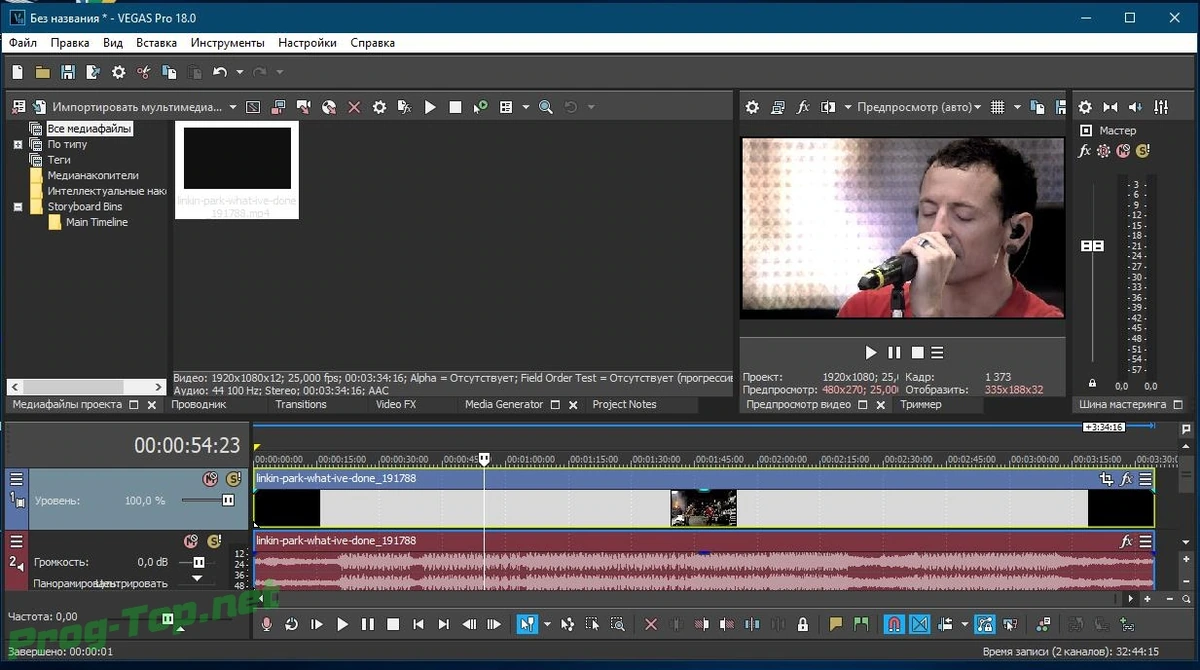This screenshot has width=1200, height=670.
Task: Search media with the magnifier icon
Action: coord(546,107)
